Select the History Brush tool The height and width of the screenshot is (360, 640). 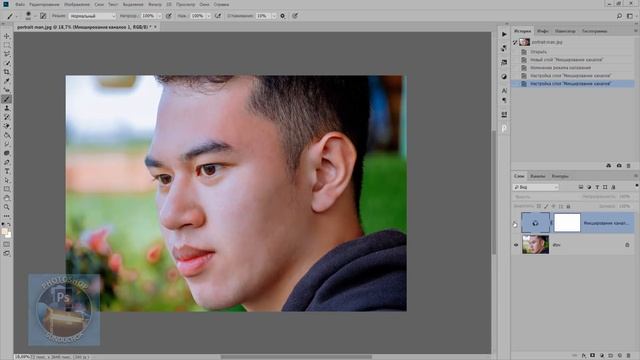coord(7,117)
